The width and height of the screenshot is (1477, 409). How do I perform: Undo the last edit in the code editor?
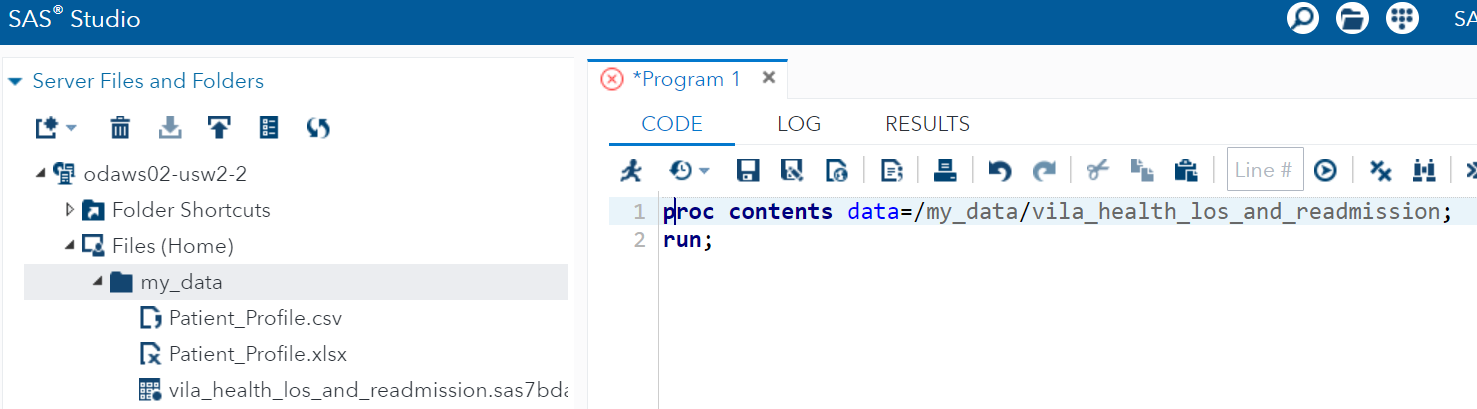(999, 171)
